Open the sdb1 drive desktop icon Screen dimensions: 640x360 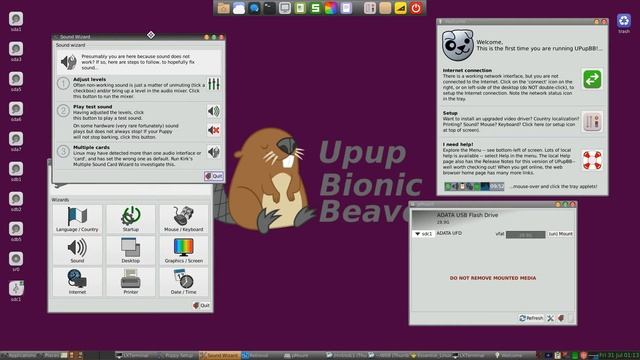pyautogui.click(x=16, y=171)
